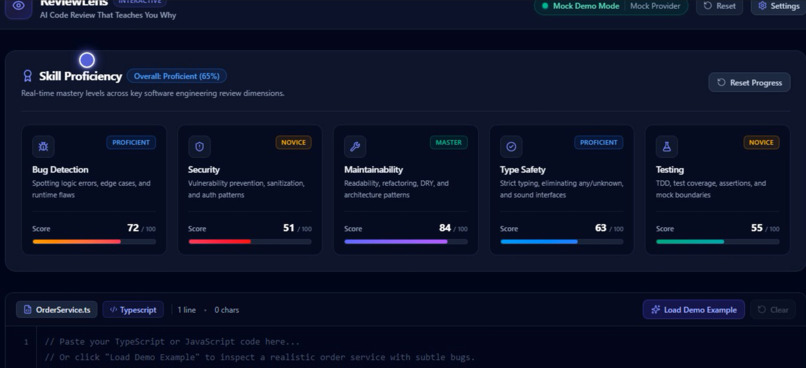Image resolution: width=806 pixels, height=368 pixels.
Task: Select the OrderService.ts file tab
Action: [x=57, y=310]
